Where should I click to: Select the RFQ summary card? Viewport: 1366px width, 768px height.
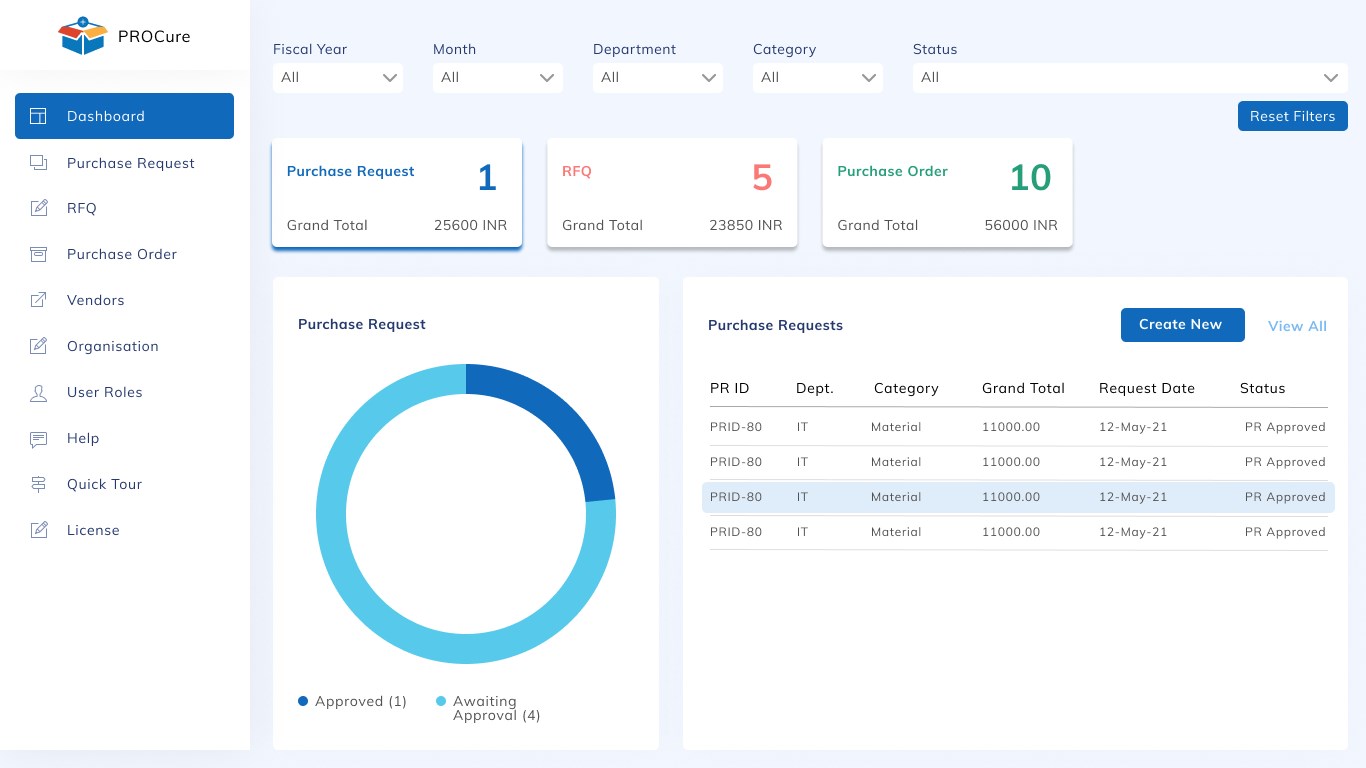[x=672, y=193]
